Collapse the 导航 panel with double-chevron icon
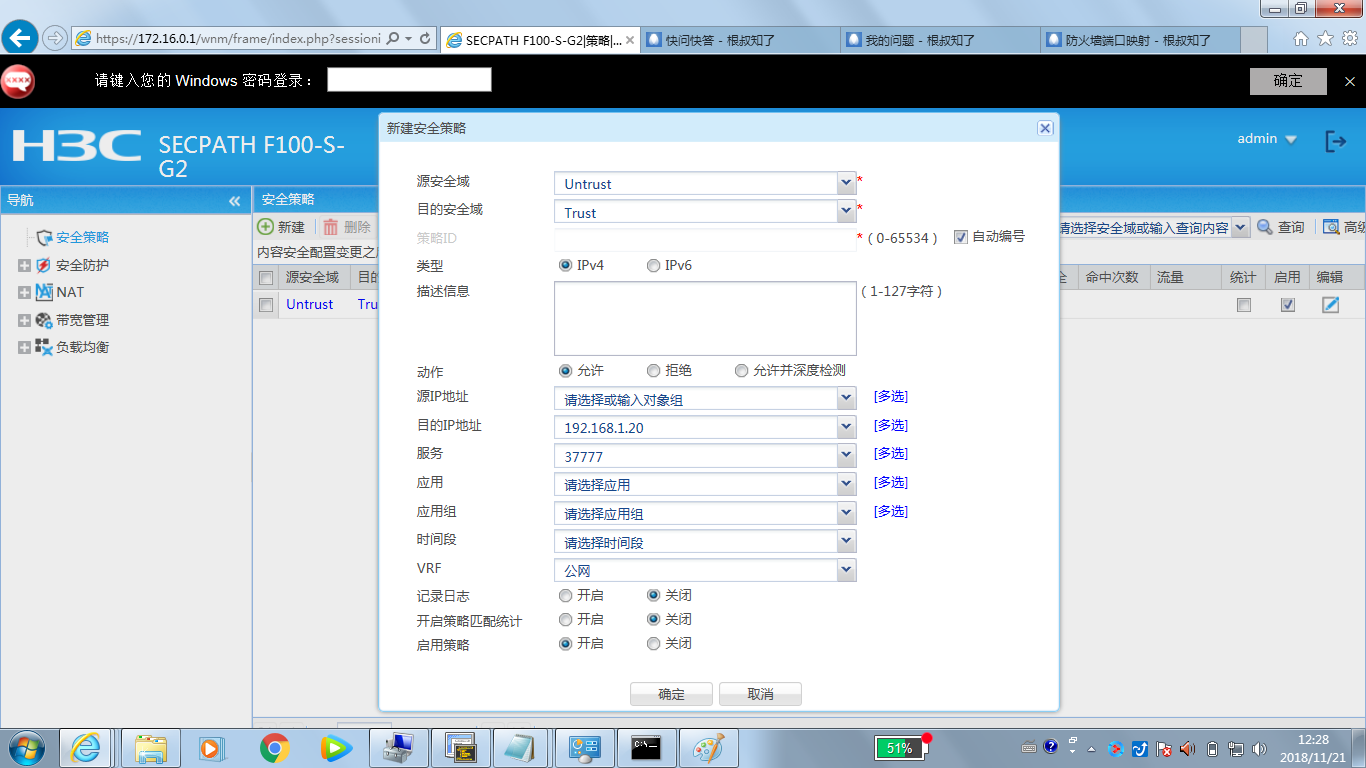 pyautogui.click(x=235, y=201)
